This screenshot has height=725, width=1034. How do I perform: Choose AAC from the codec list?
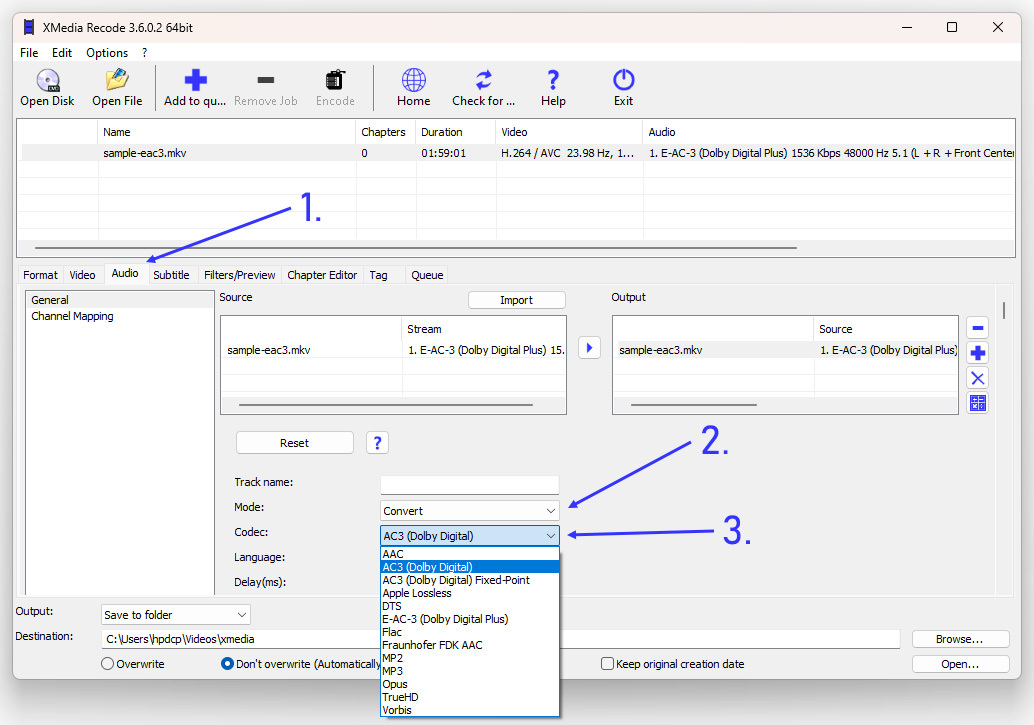[x=470, y=554]
